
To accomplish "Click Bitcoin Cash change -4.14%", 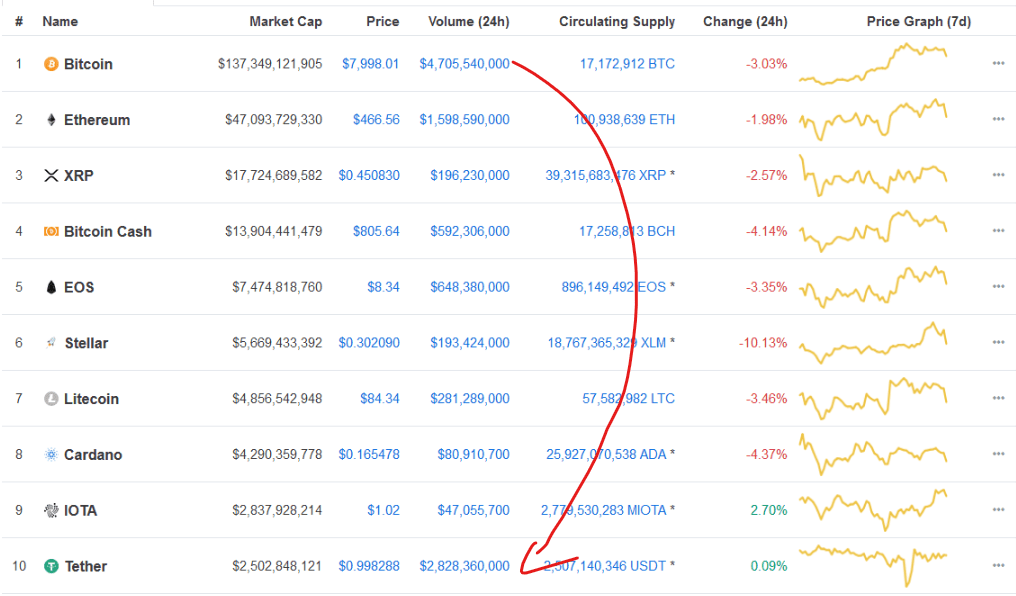I will [x=767, y=231].
